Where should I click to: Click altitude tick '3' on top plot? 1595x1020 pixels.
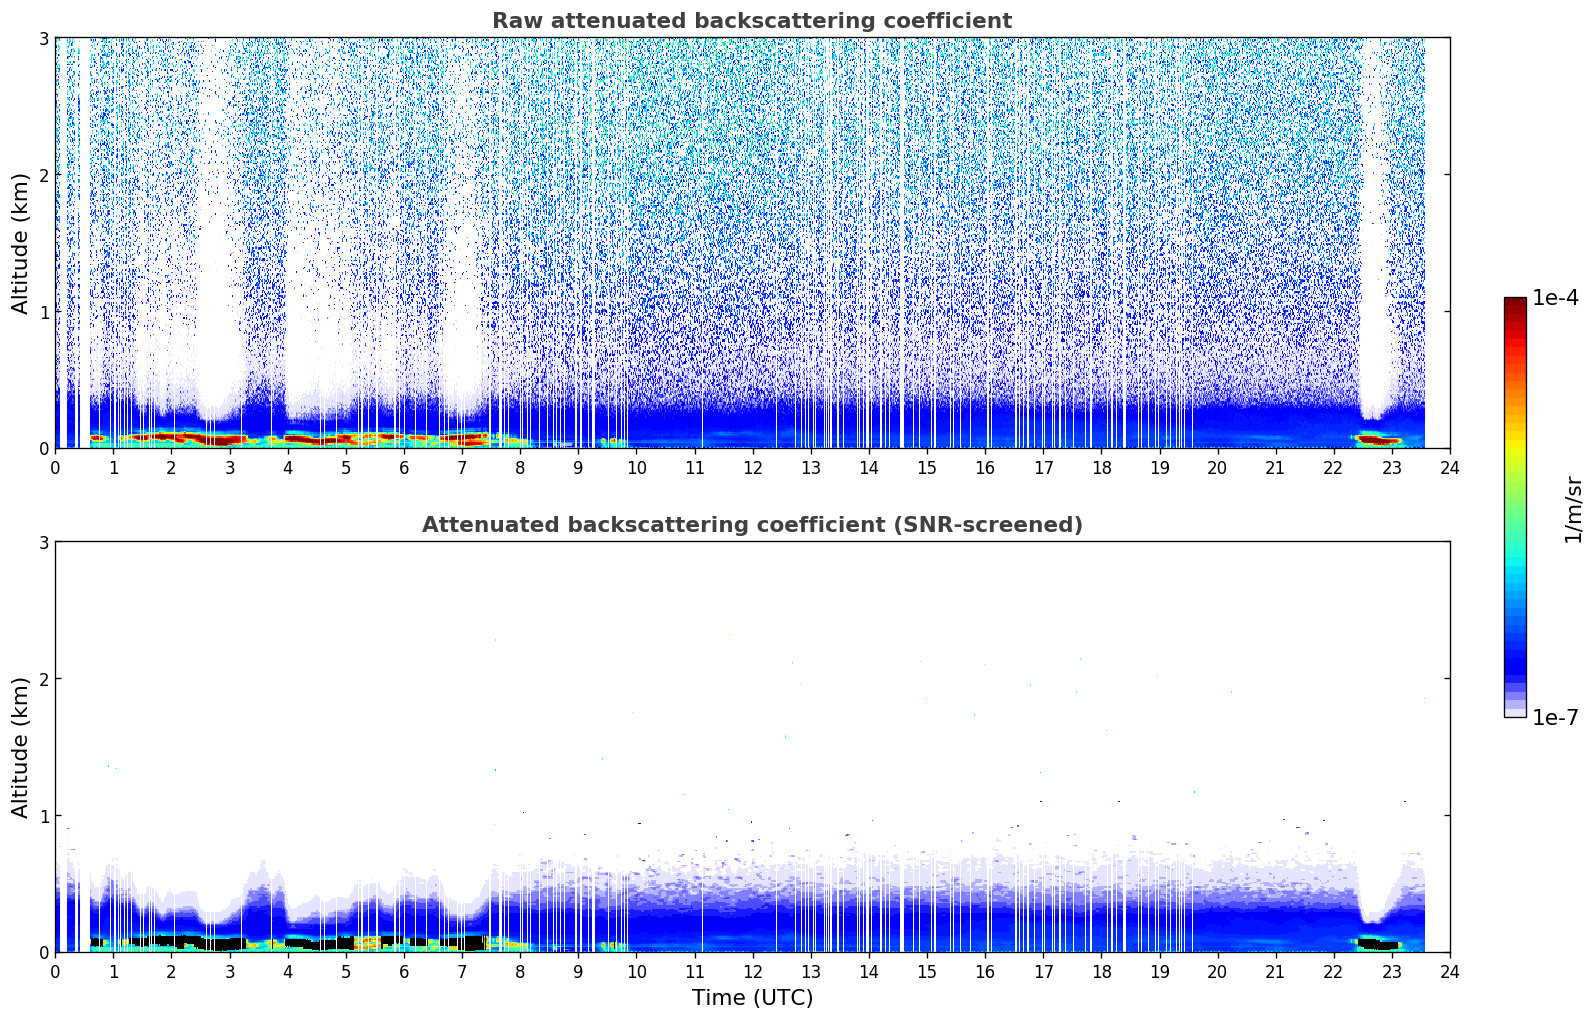pos(44,38)
